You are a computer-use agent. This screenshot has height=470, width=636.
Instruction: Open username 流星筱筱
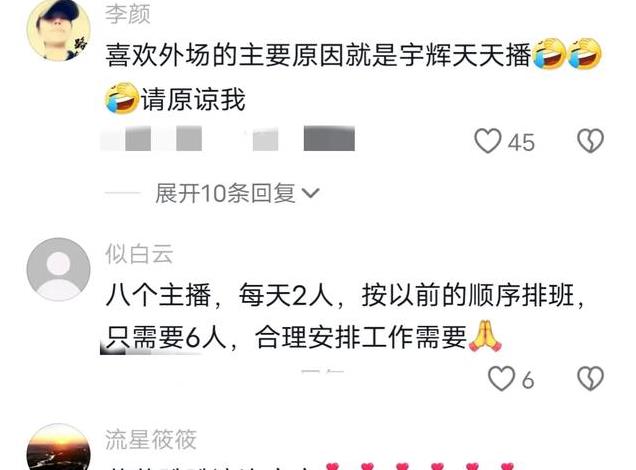[151, 440]
